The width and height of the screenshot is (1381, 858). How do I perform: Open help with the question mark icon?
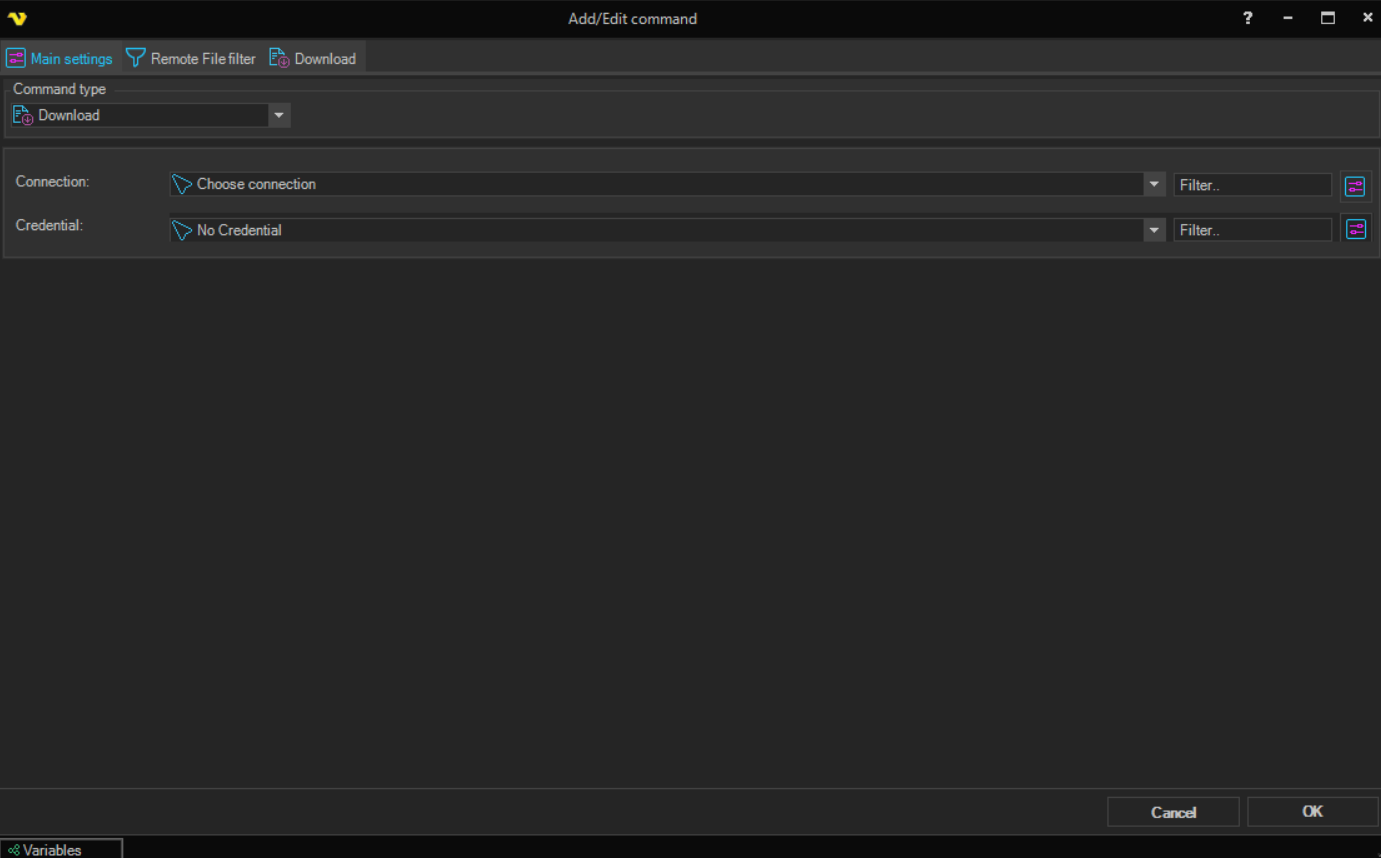(x=1247, y=18)
